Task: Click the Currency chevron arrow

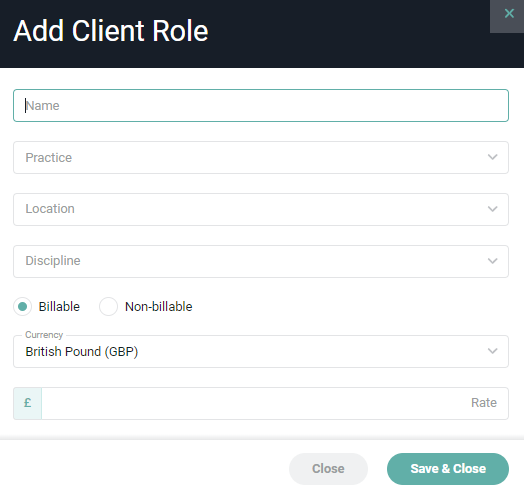Action: (x=492, y=351)
